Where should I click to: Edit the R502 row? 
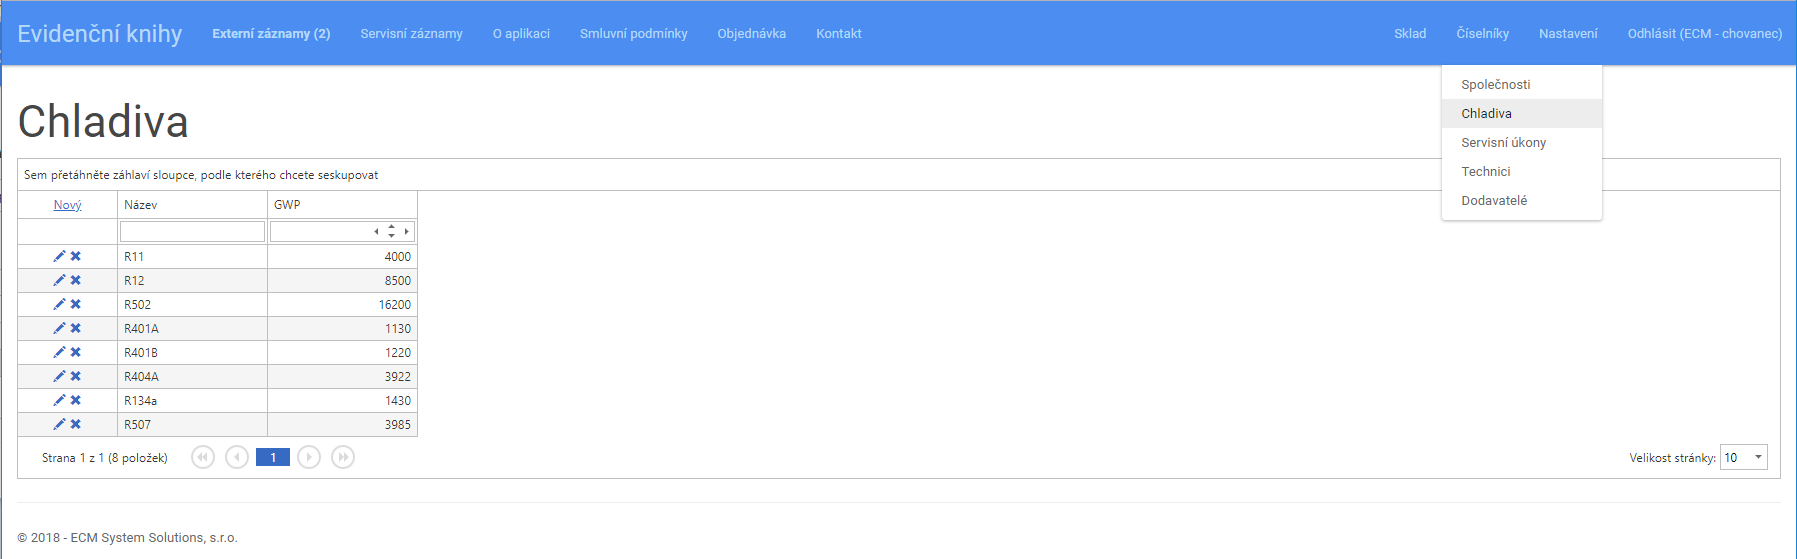(x=59, y=304)
